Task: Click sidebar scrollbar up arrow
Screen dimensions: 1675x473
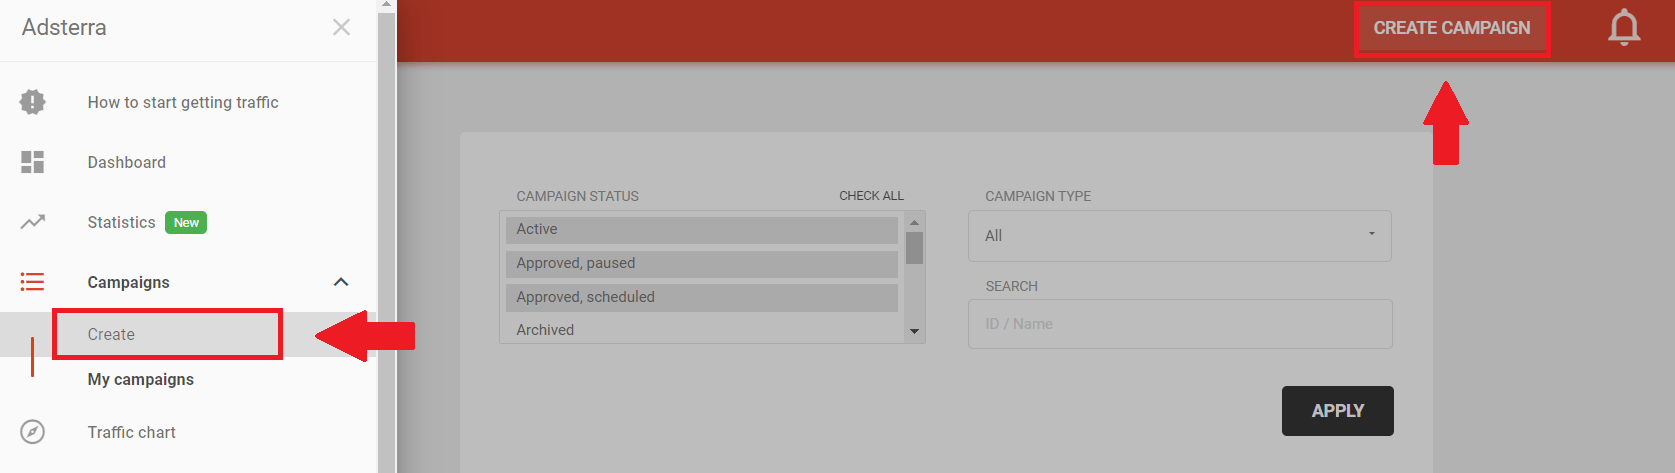Action: point(387,5)
